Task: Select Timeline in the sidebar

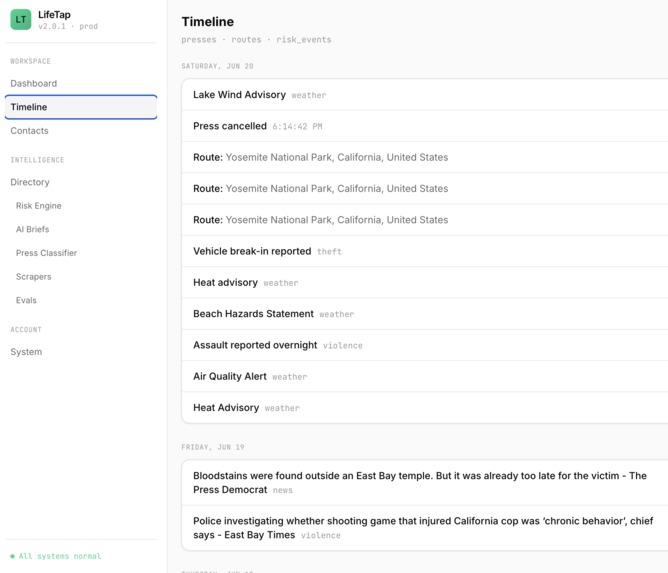Action: (81, 107)
